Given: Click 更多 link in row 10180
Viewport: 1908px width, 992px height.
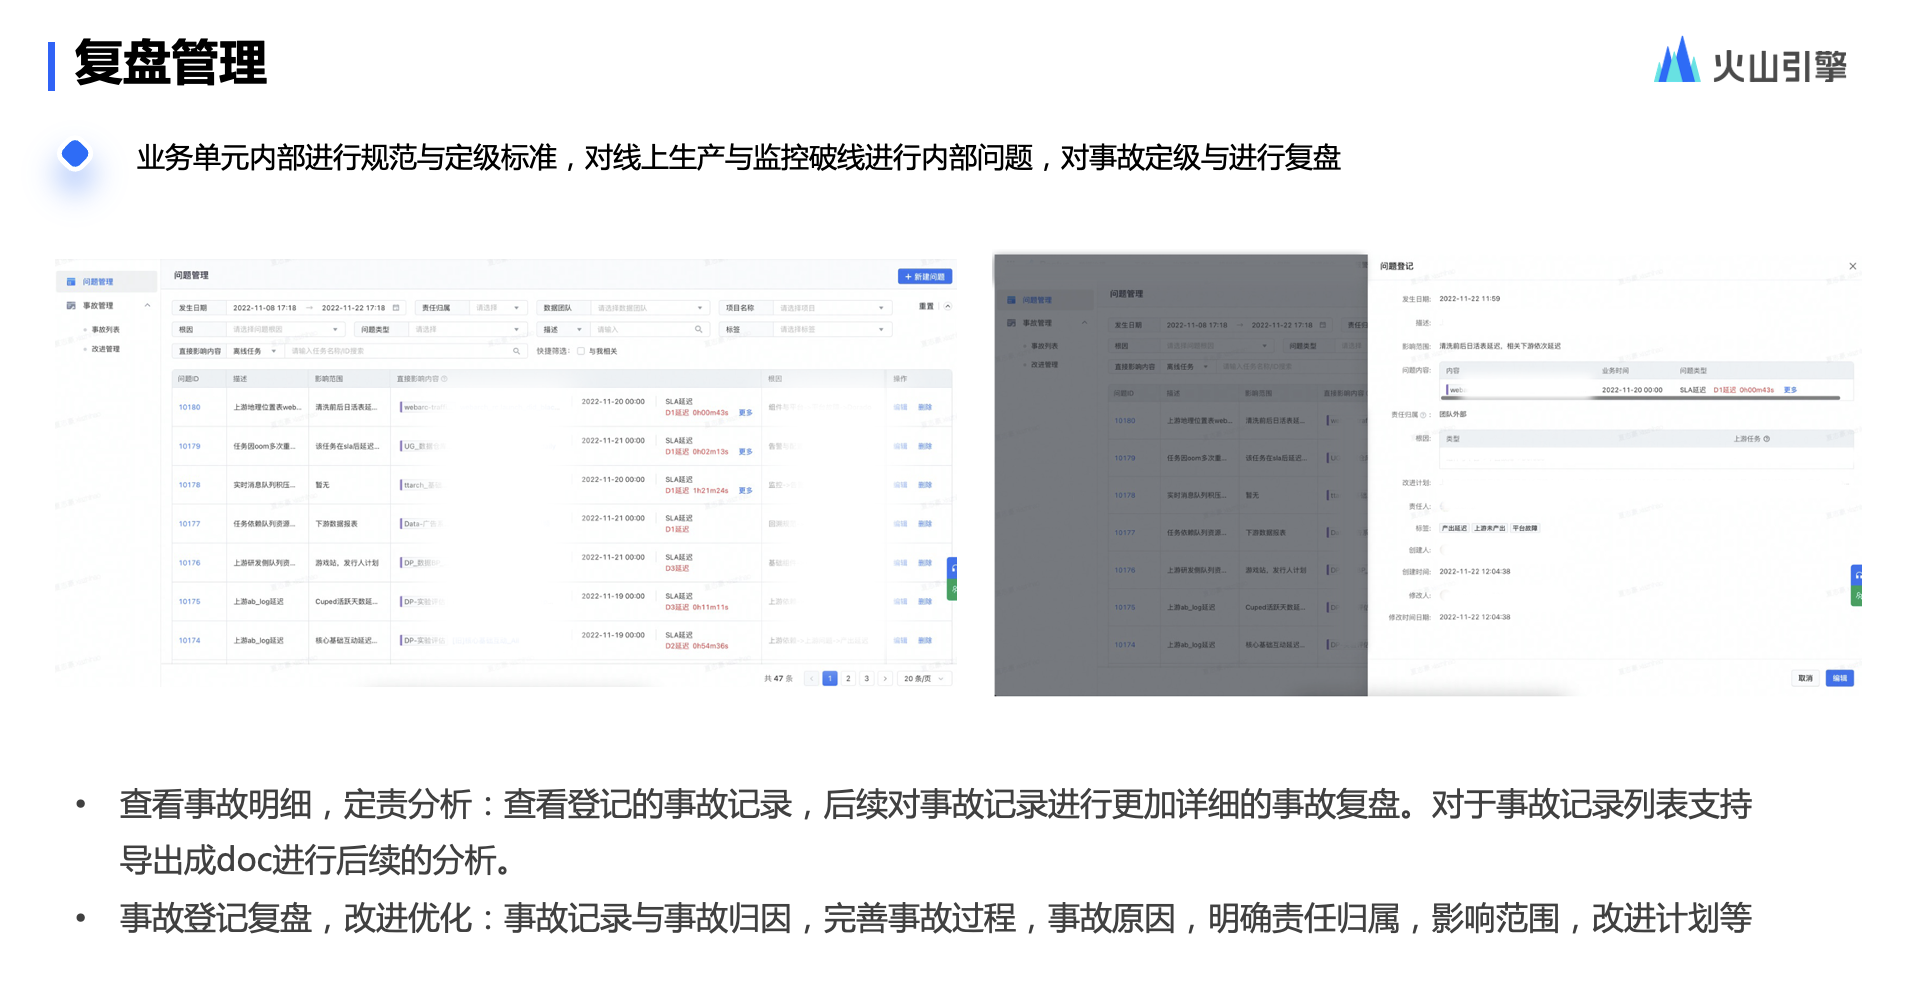Looking at the screenshot, I should (745, 413).
